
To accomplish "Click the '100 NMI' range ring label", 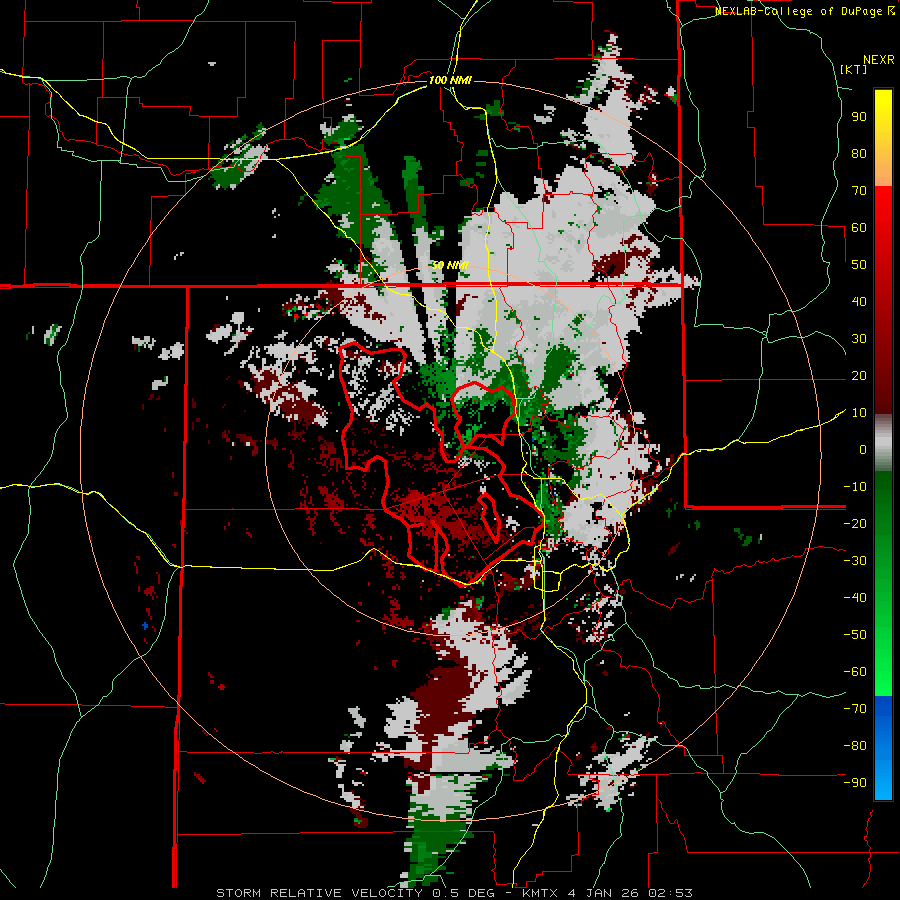I will pyautogui.click(x=449, y=80).
